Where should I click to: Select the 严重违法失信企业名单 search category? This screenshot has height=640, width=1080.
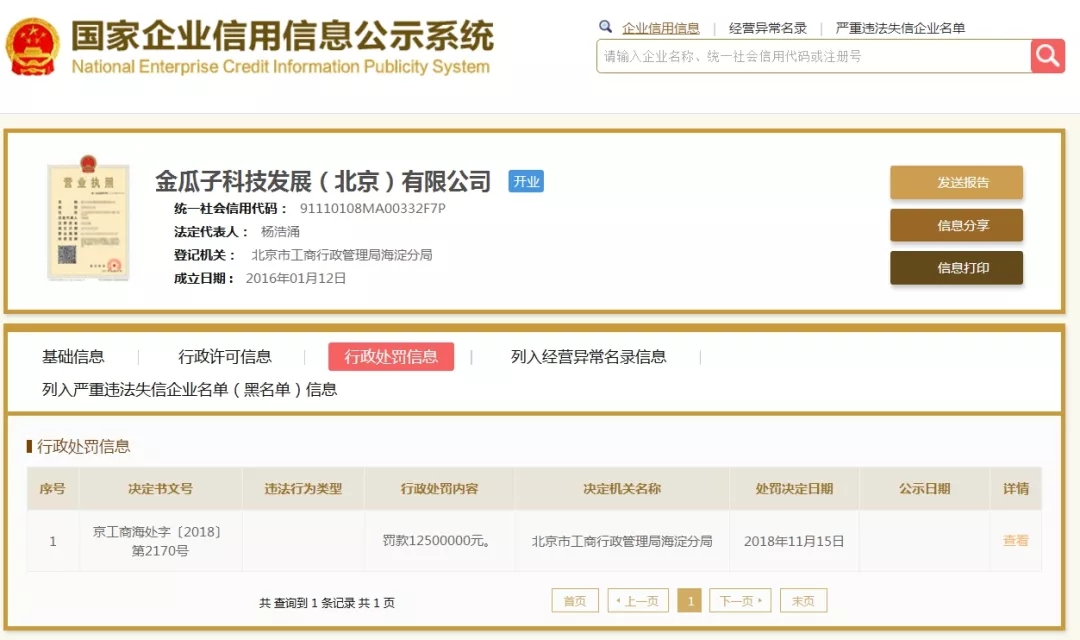pyautogui.click(x=900, y=28)
